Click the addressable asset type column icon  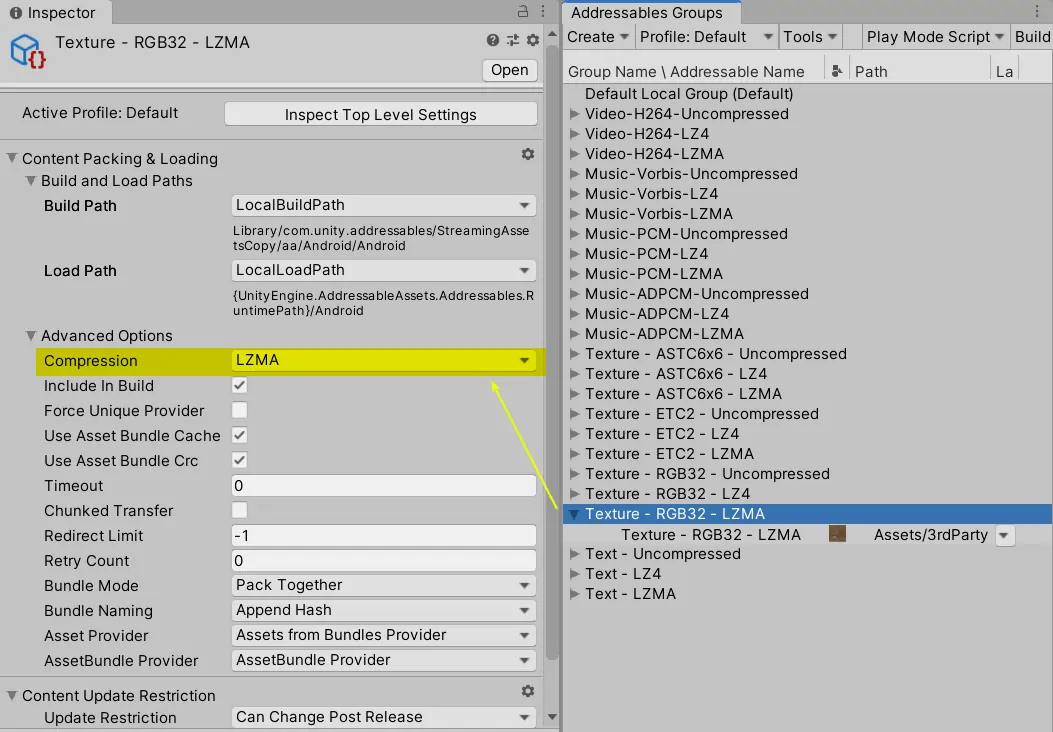[x=836, y=71]
